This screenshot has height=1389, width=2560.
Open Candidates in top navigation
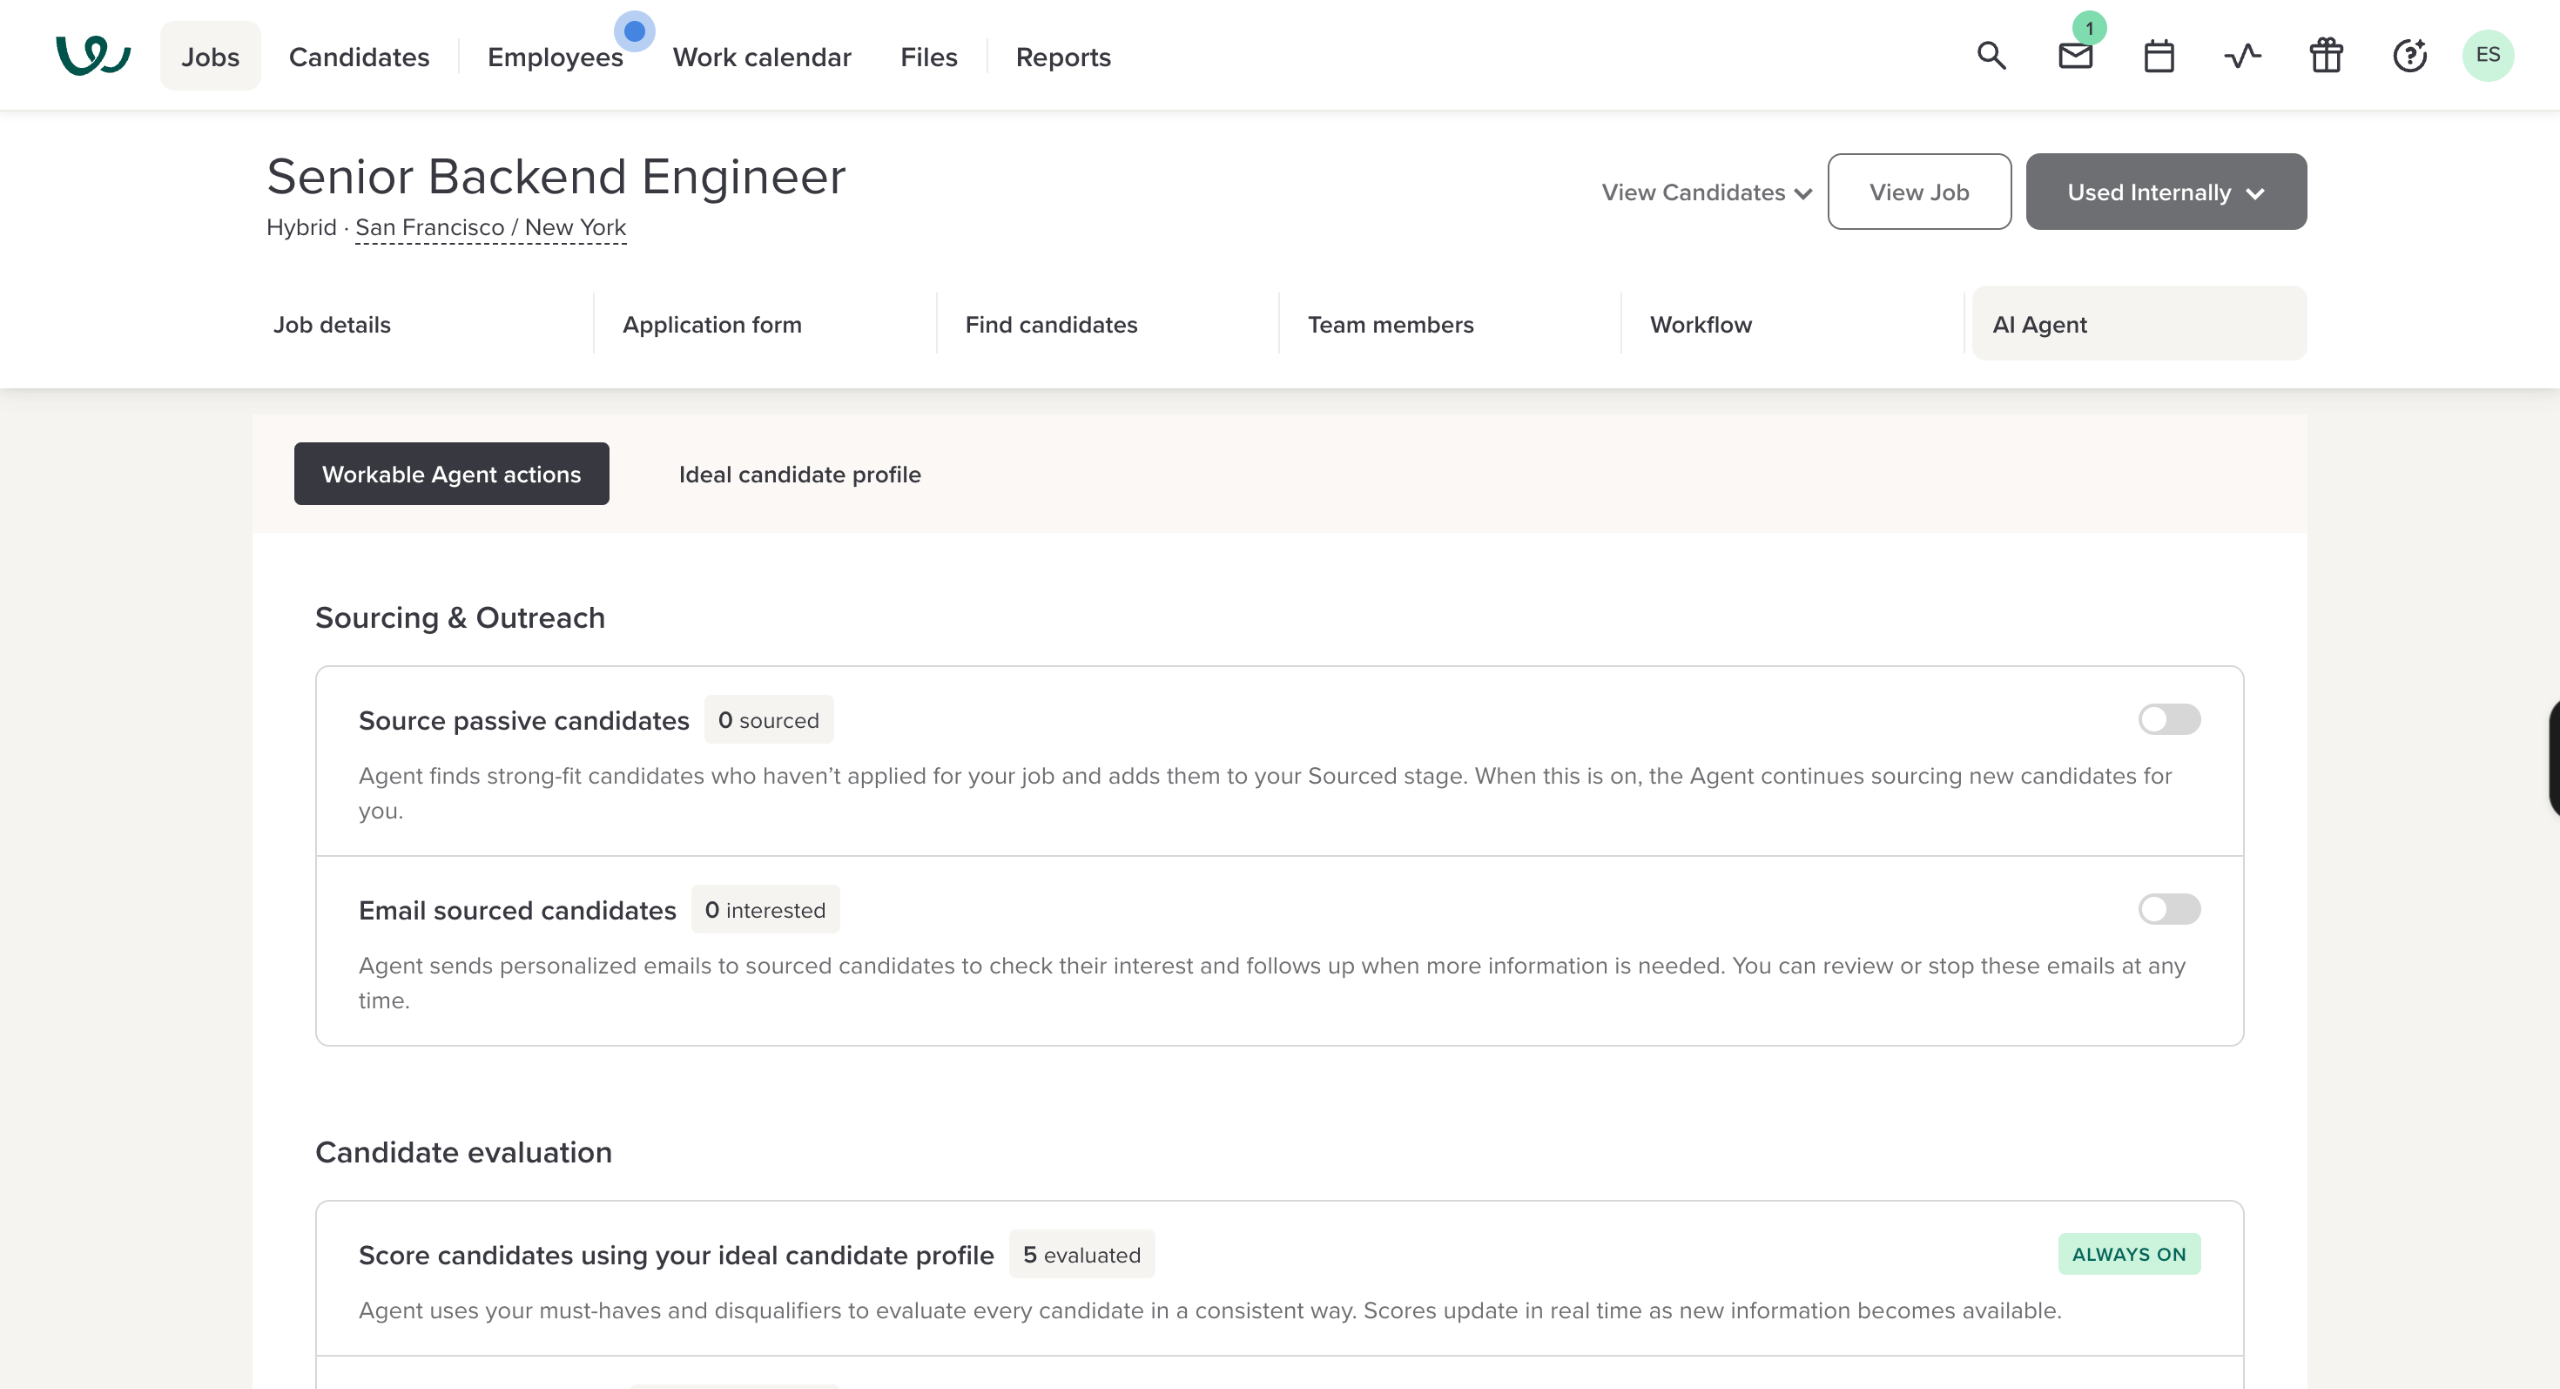pyautogui.click(x=358, y=57)
